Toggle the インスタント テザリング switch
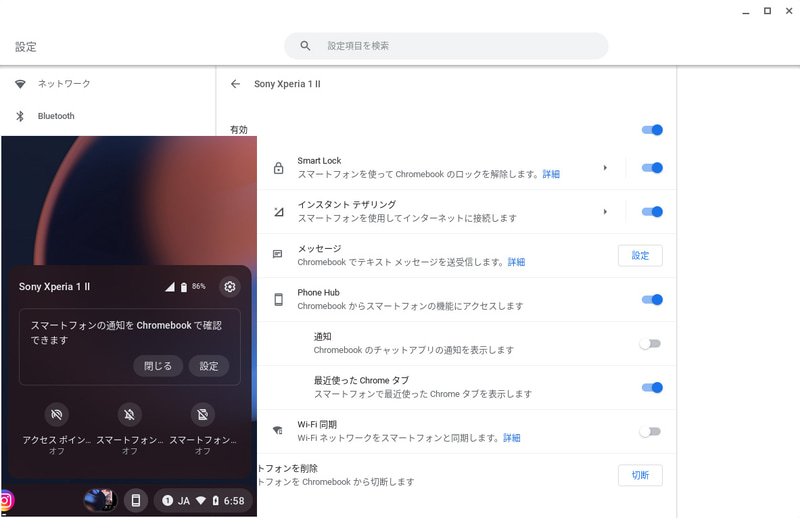The width and height of the screenshot is (800, 518). click(x=652, y=212)
